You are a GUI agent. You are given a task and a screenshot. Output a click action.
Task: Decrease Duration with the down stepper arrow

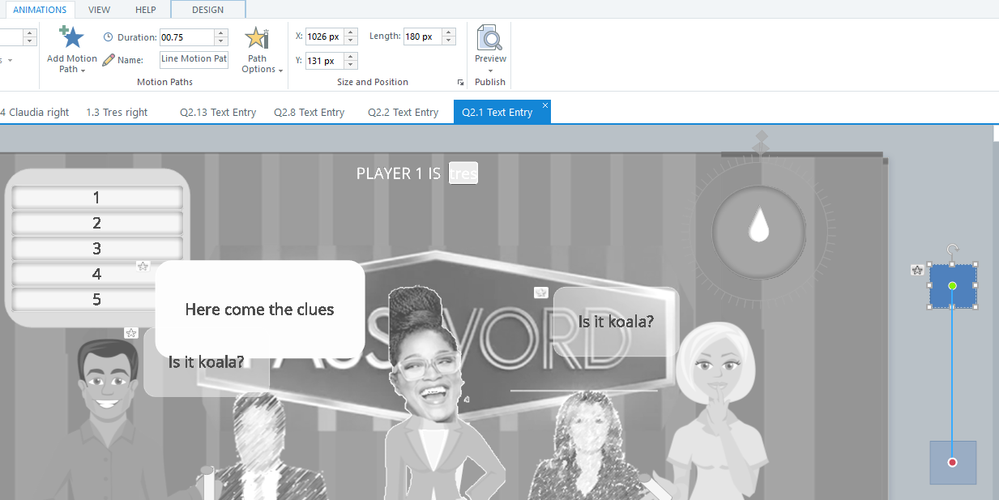[x=221, y=41]
